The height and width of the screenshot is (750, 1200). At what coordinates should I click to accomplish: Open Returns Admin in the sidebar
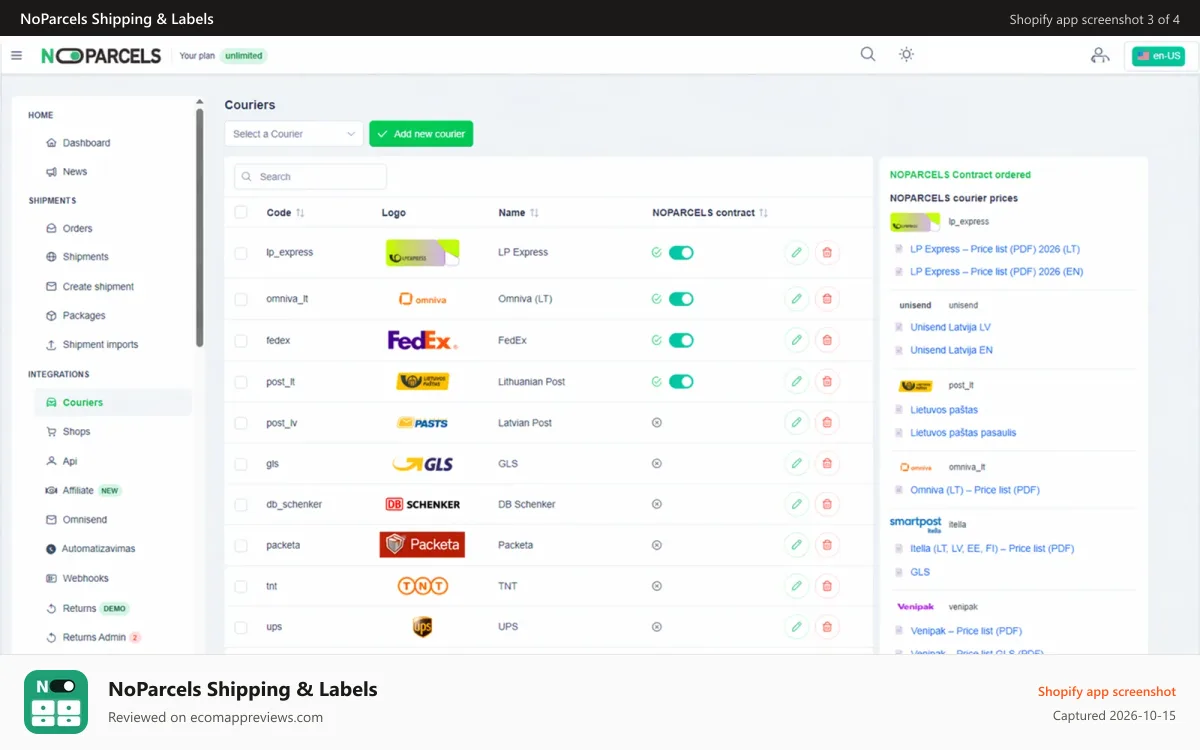tap(94, 637)
